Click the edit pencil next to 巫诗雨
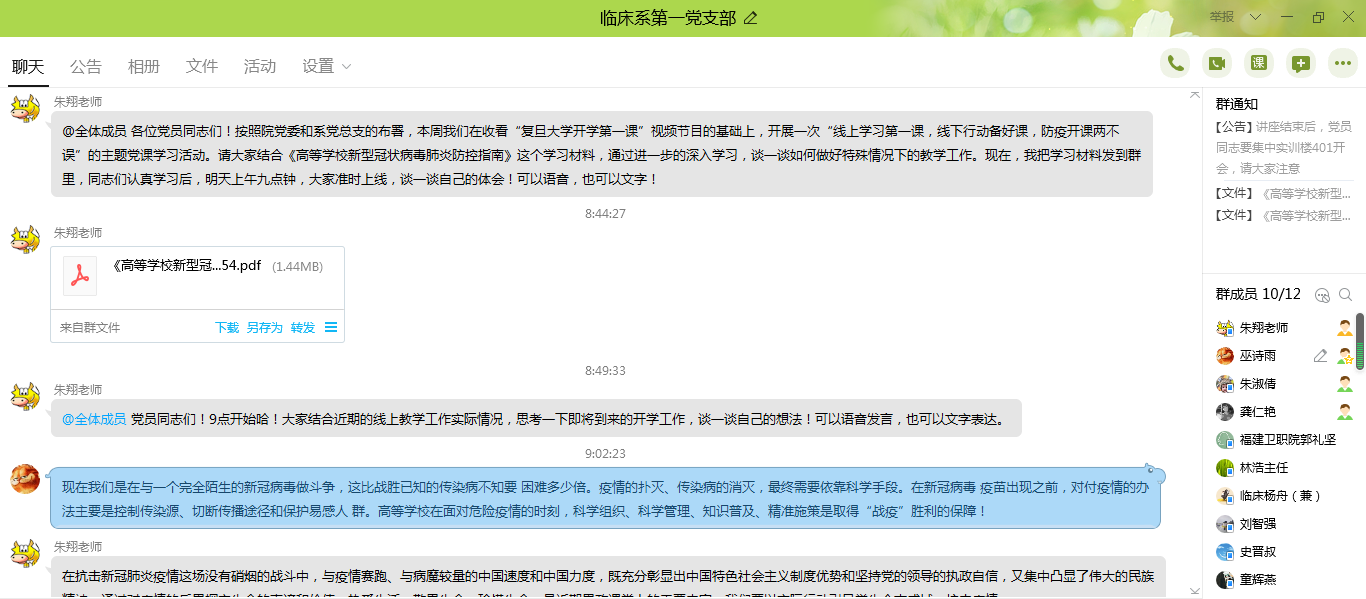 1320,356
